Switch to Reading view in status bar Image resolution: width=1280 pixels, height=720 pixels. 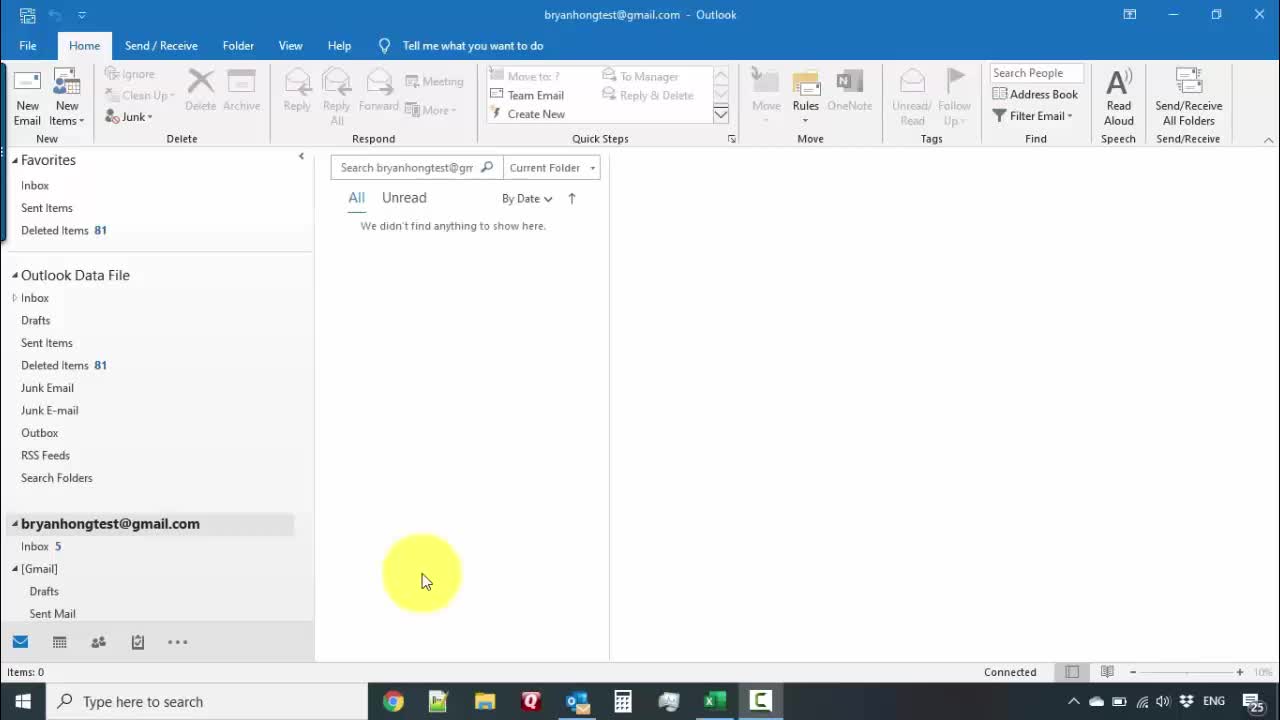pyautogui.click(x=1107, y=672)
